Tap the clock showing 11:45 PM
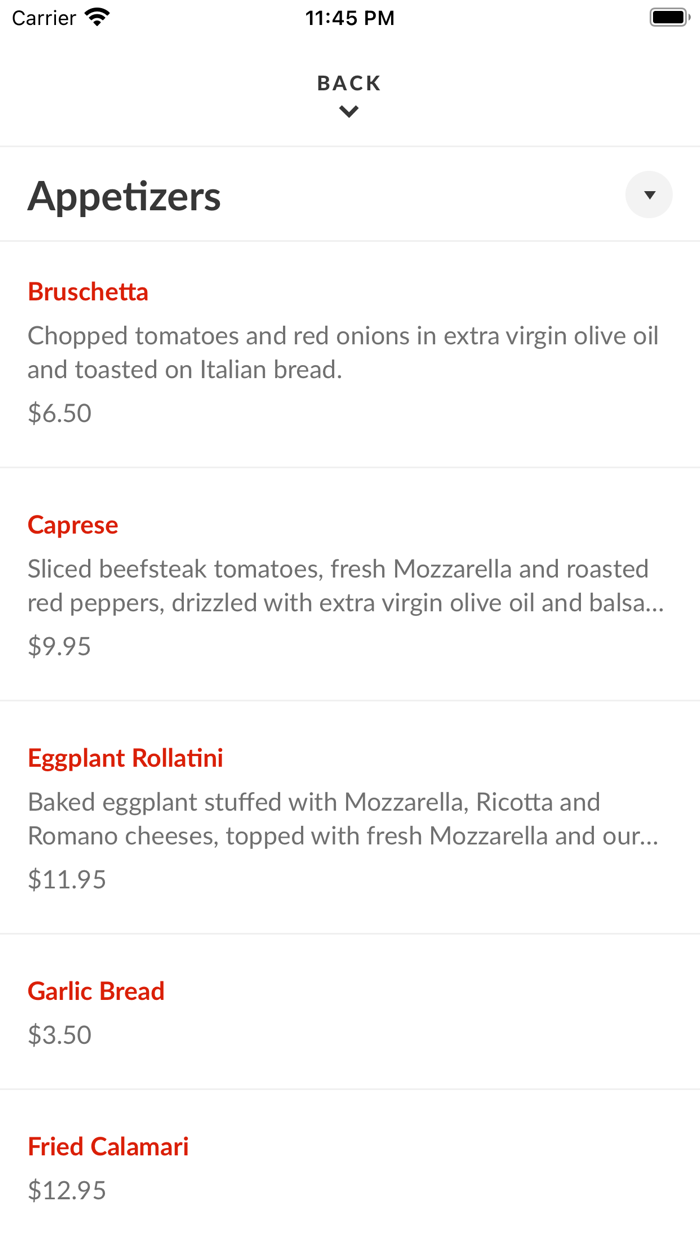This screenshot has width=700, height=1244. [x=349, y=17]
